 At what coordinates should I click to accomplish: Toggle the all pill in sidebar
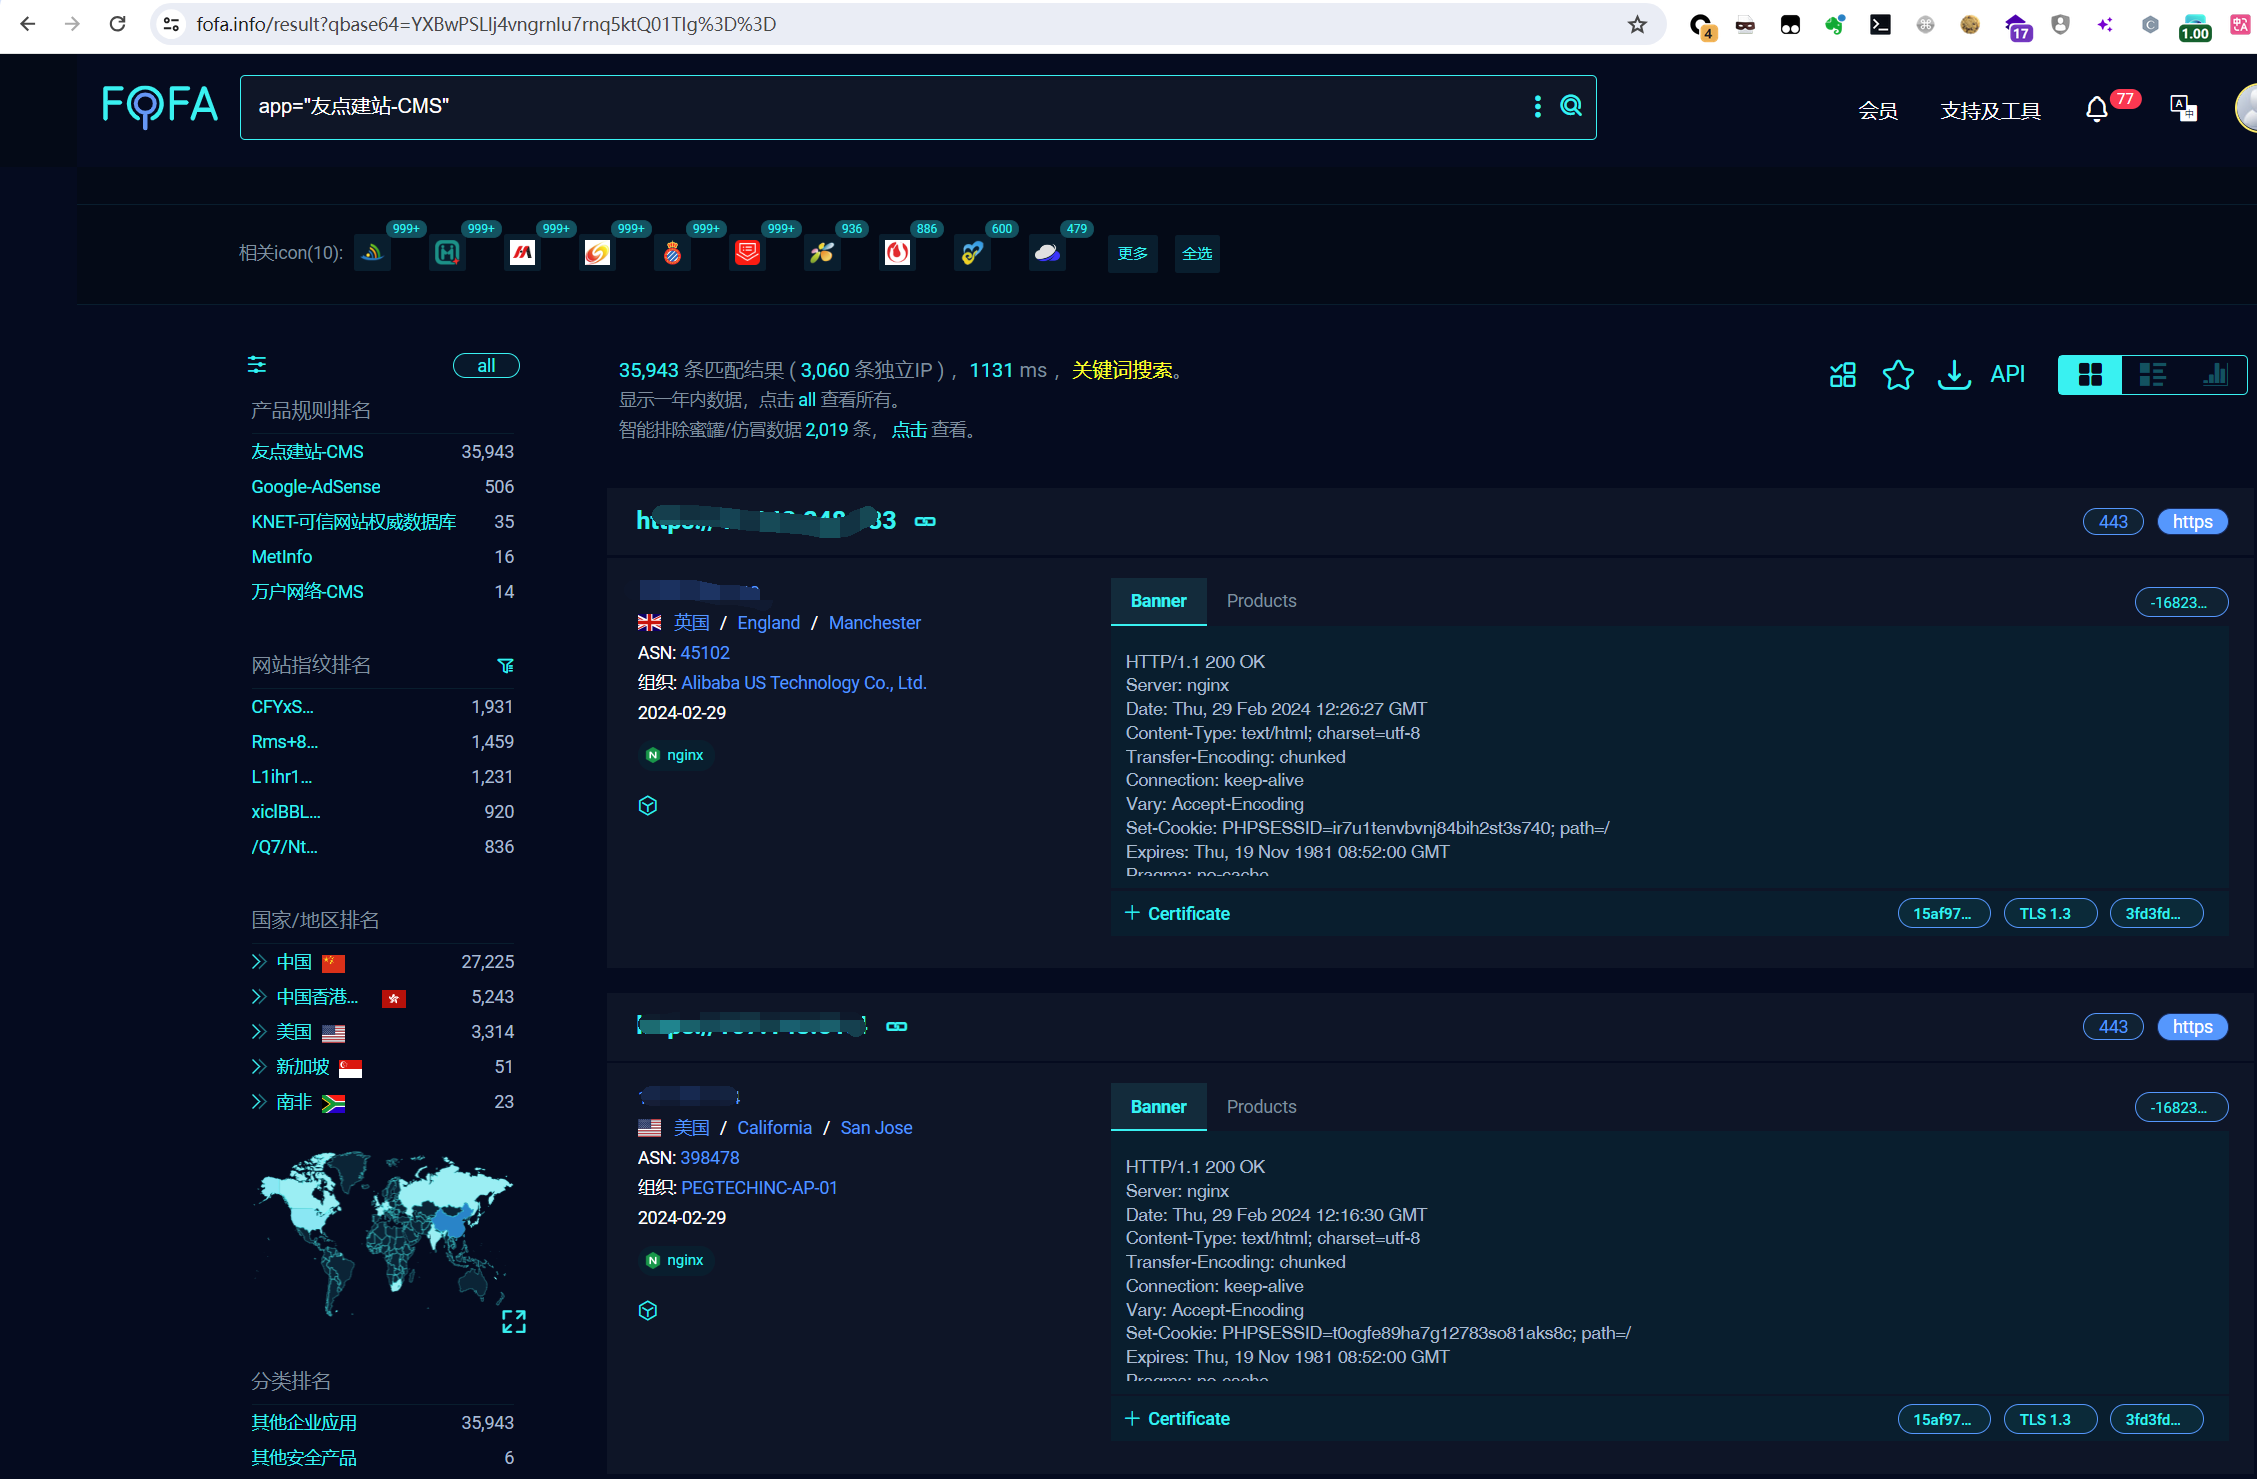coord(486,366)
